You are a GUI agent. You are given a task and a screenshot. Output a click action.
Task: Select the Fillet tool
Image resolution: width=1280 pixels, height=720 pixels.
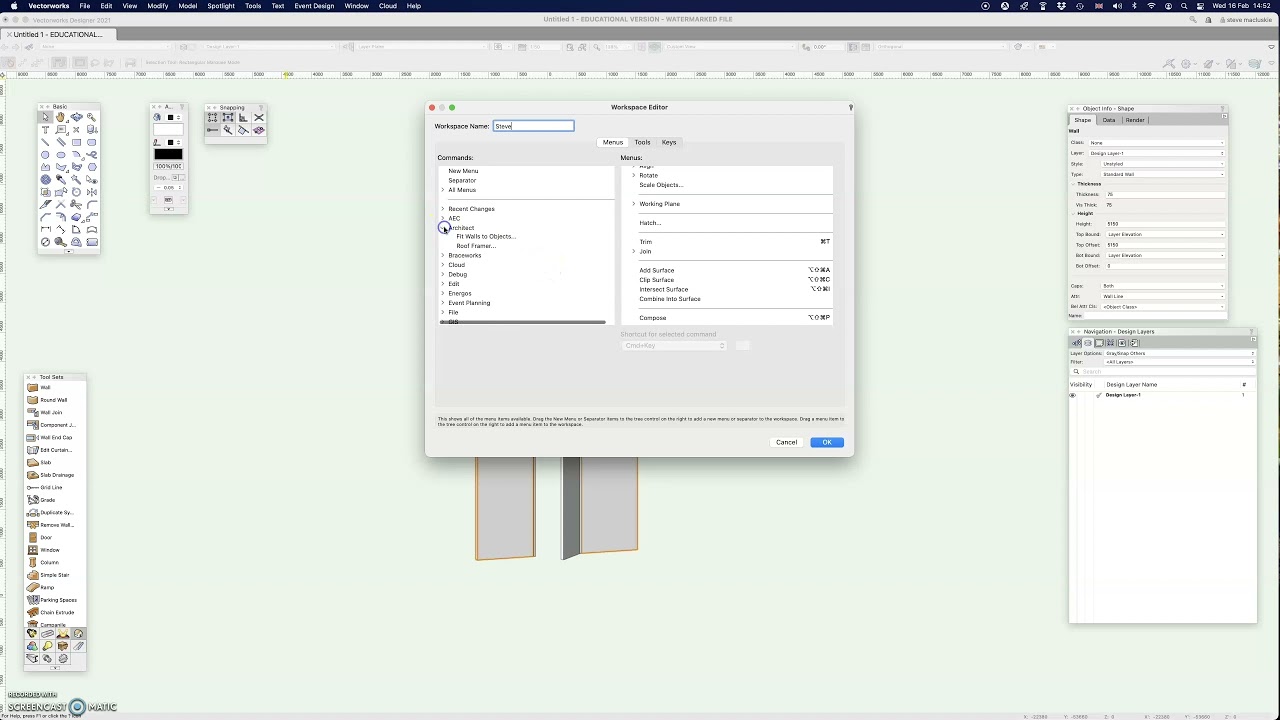point(92,204)
